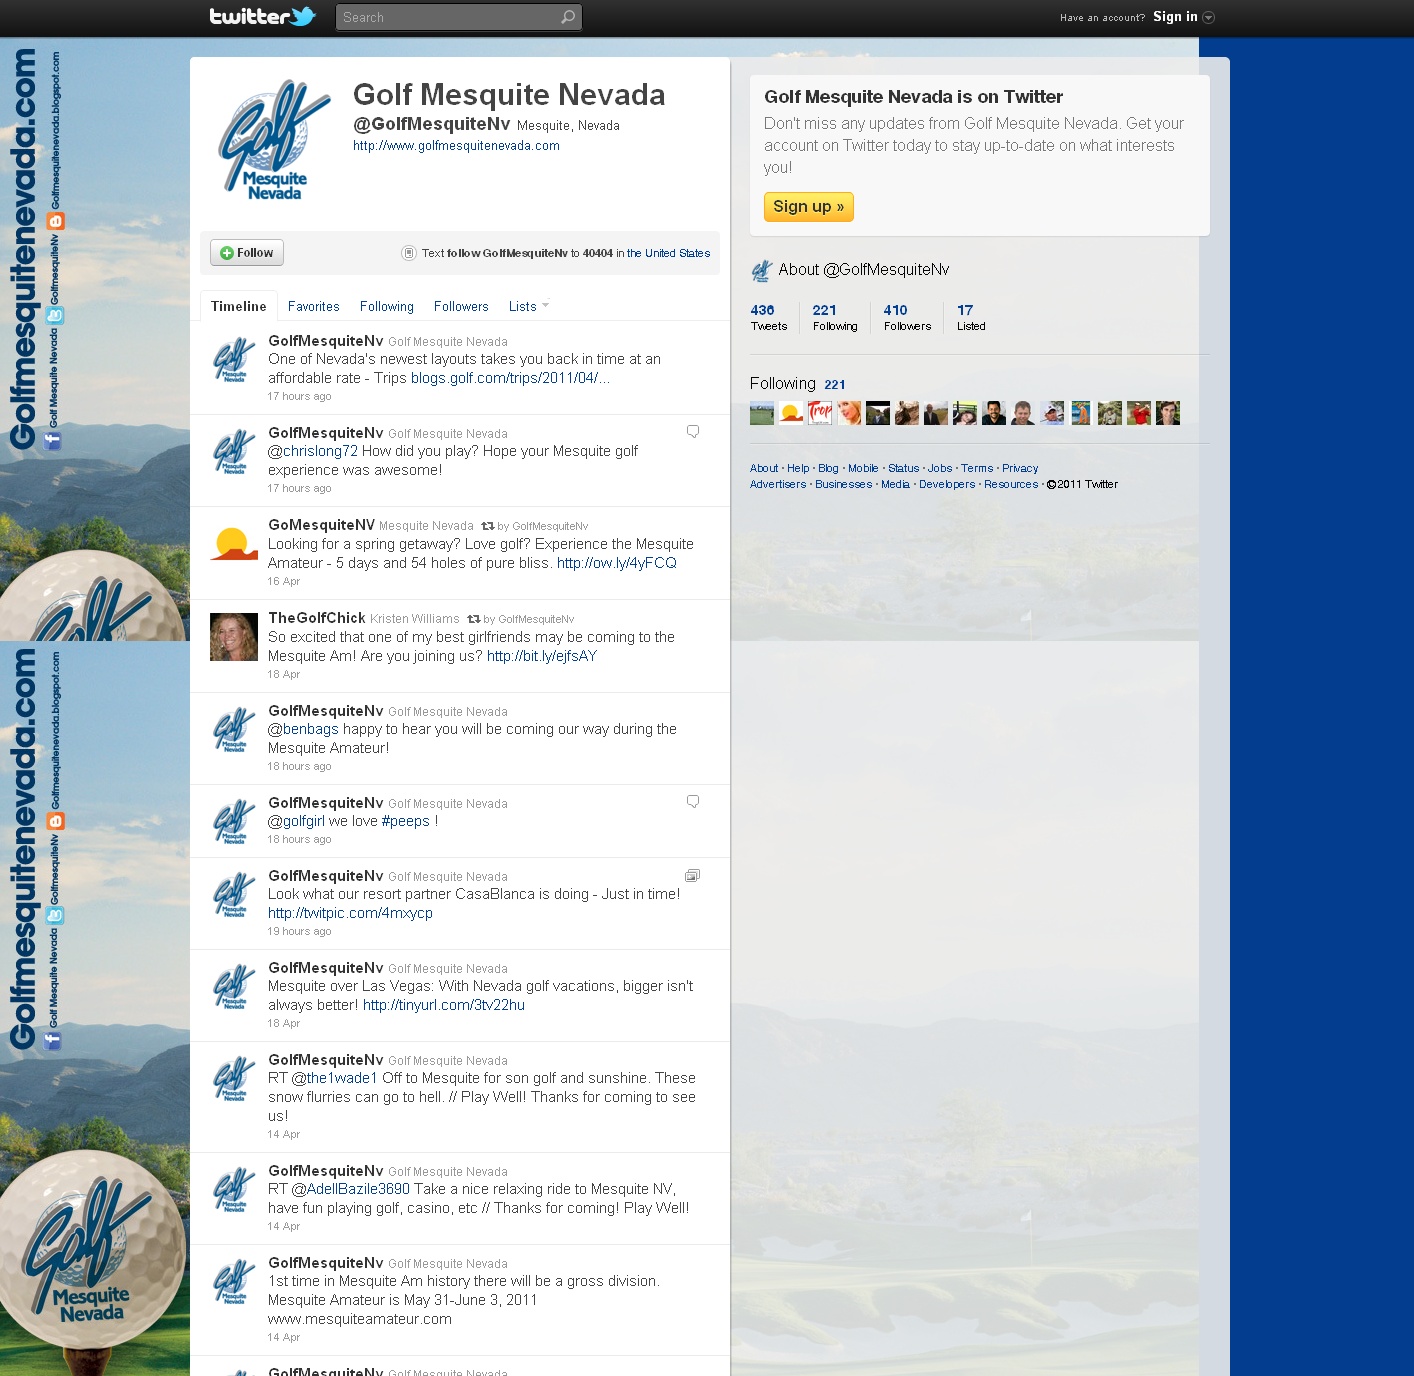Open blogs.golf.com trips link
Image resolution: width=1414 pixels, height=1376 pixels.
coord(510,378)
